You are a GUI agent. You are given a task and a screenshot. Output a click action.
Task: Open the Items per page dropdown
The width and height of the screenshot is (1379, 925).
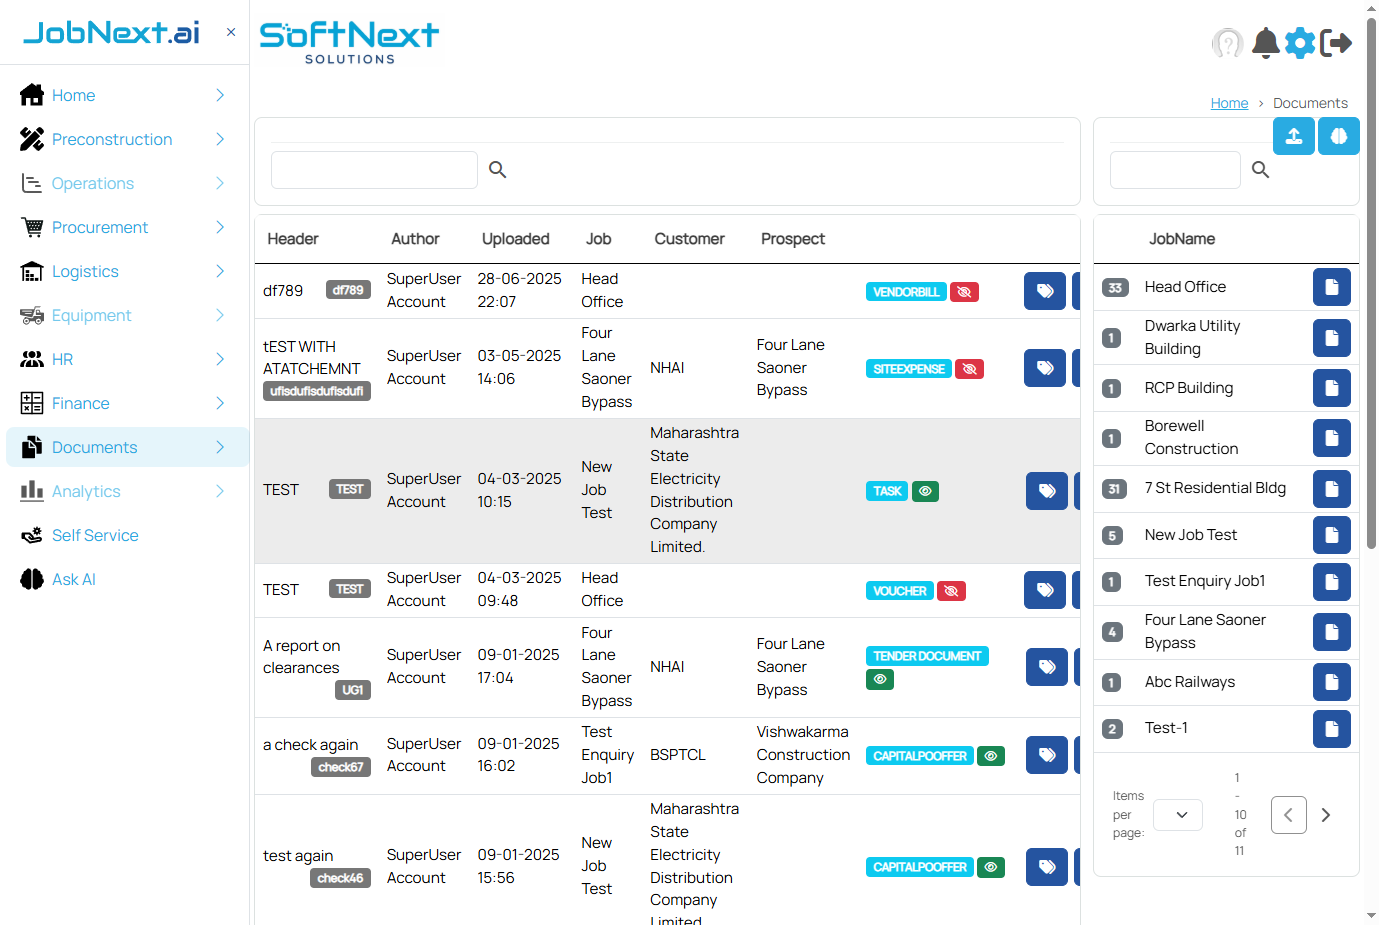coord(1177,815)
